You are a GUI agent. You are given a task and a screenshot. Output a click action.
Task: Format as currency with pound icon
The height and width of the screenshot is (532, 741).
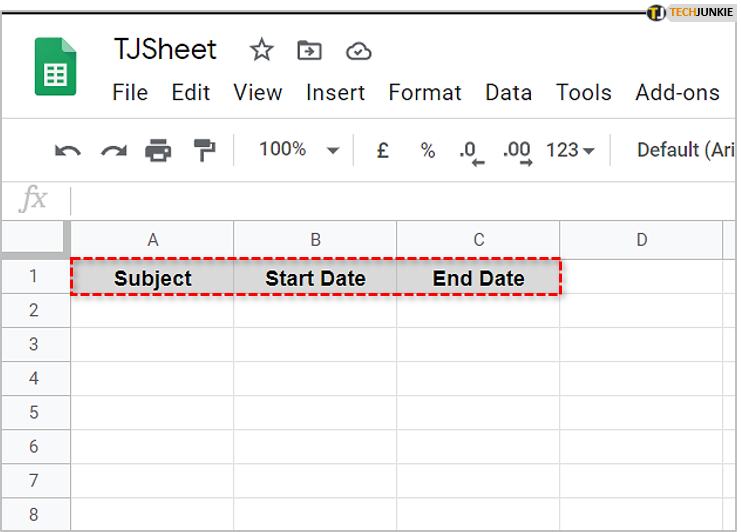(x=382, y=150)
